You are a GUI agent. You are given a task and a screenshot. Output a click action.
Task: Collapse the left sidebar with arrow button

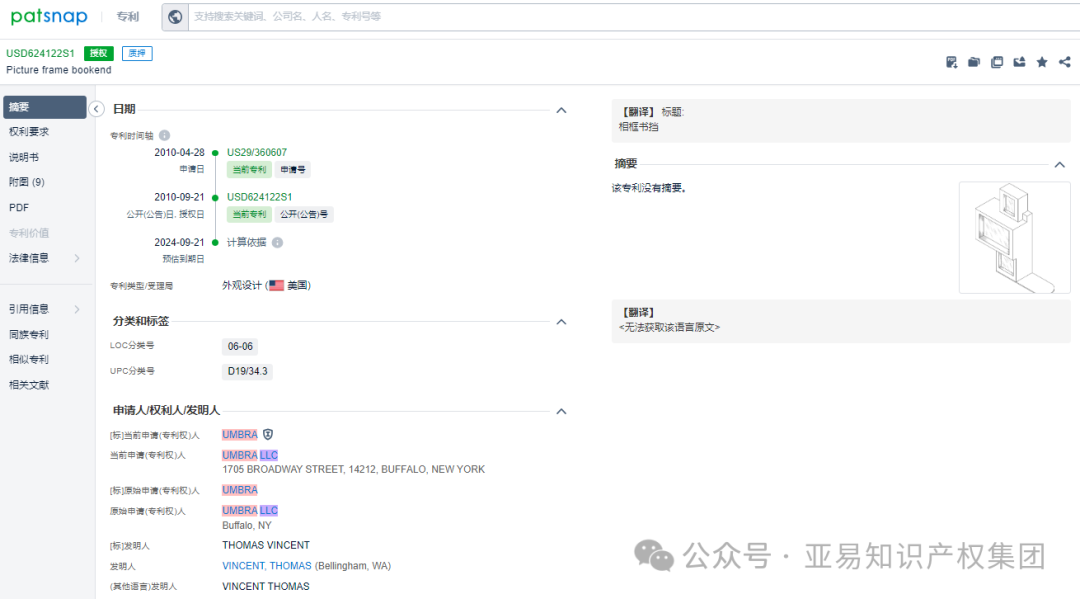tap(96, 109)
